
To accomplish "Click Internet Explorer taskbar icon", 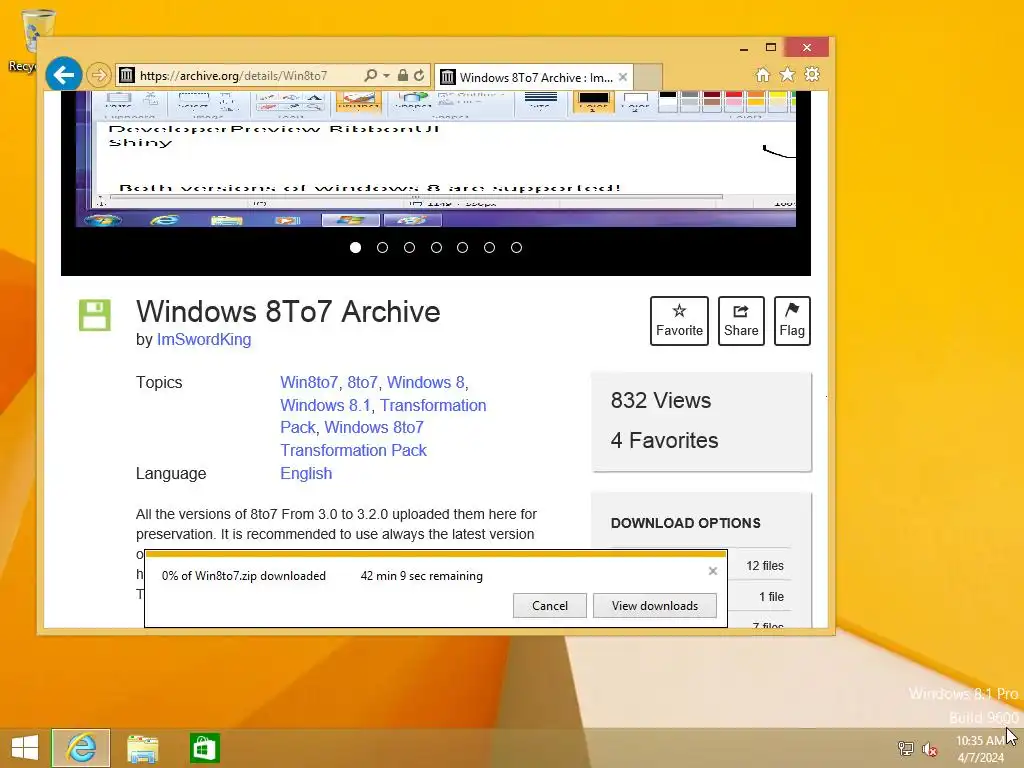I will (x=81, y=748).
